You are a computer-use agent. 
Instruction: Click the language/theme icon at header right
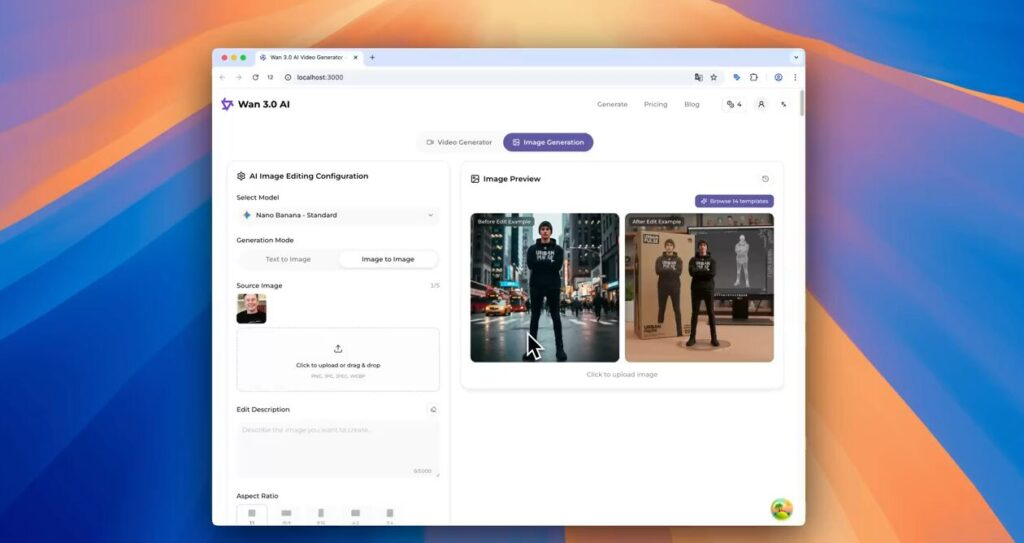[784, 105]
